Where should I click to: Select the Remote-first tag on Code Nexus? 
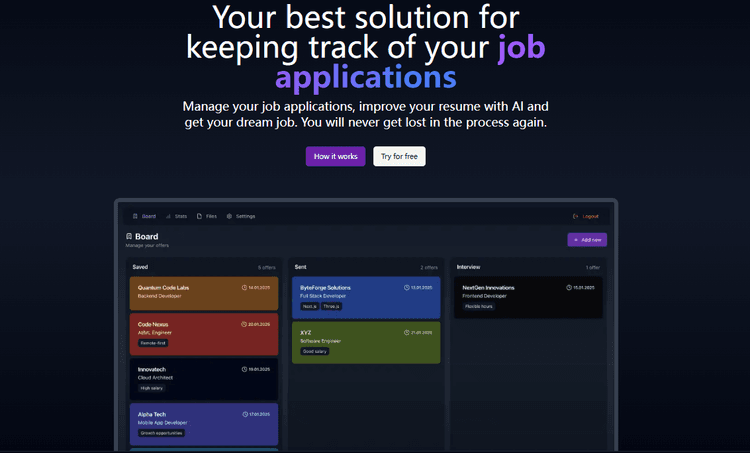tap(153, 343)
